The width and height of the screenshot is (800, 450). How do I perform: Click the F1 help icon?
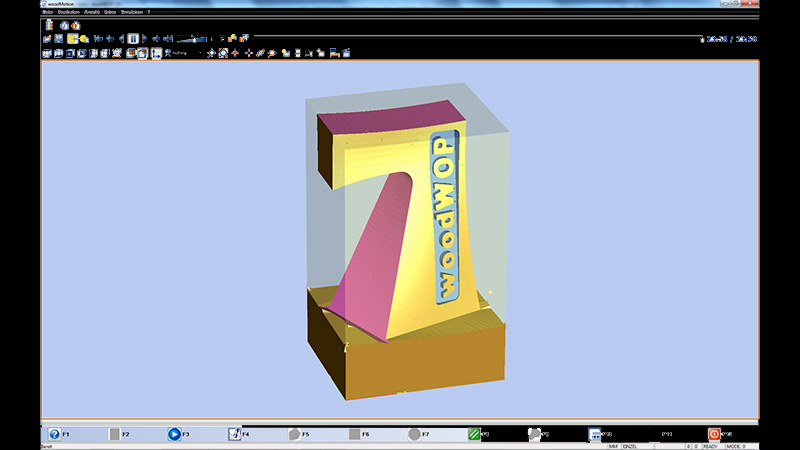54,435
